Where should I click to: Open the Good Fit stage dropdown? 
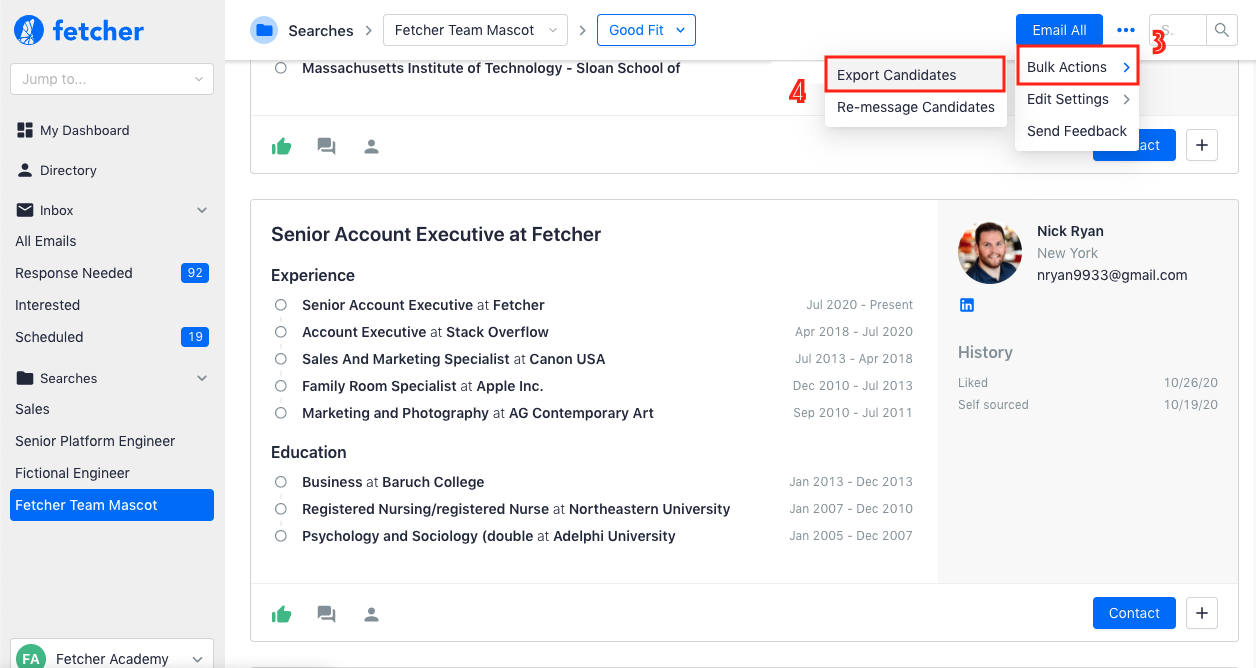coord(646,30)
